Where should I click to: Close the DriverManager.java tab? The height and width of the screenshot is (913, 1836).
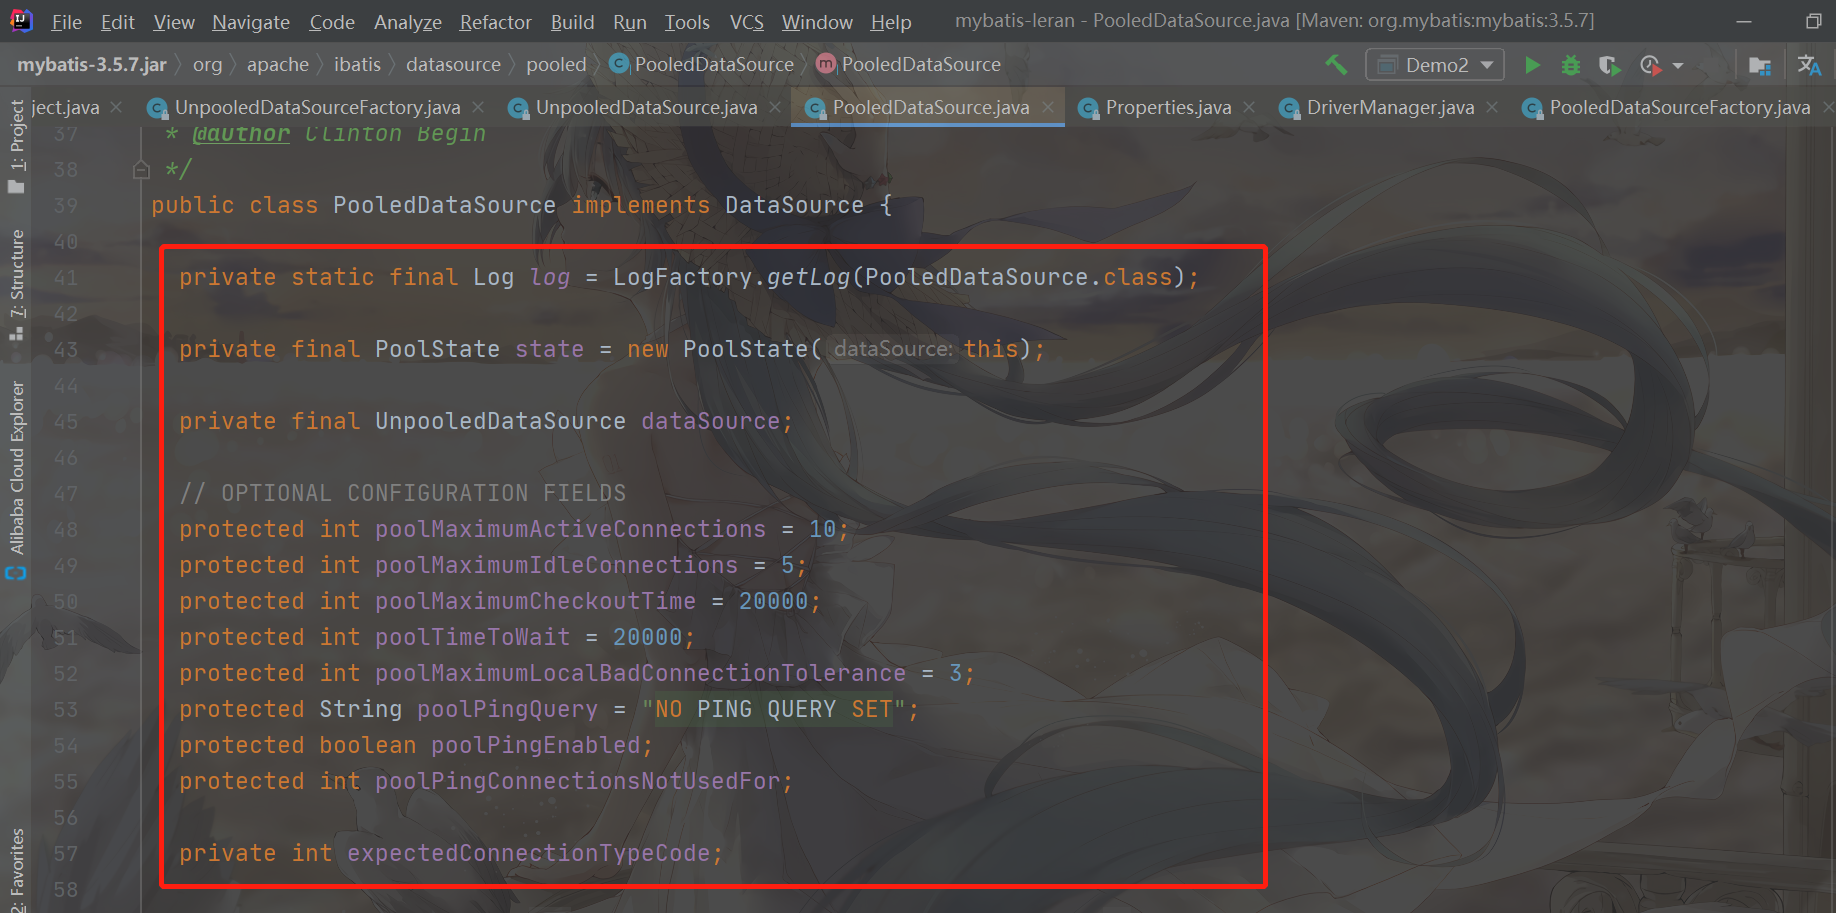(1492, 107)
